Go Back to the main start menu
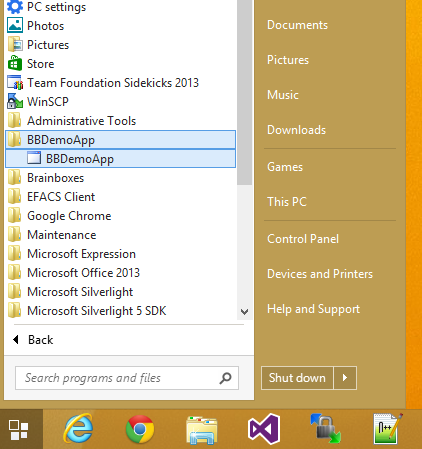 tap(33, 340)
